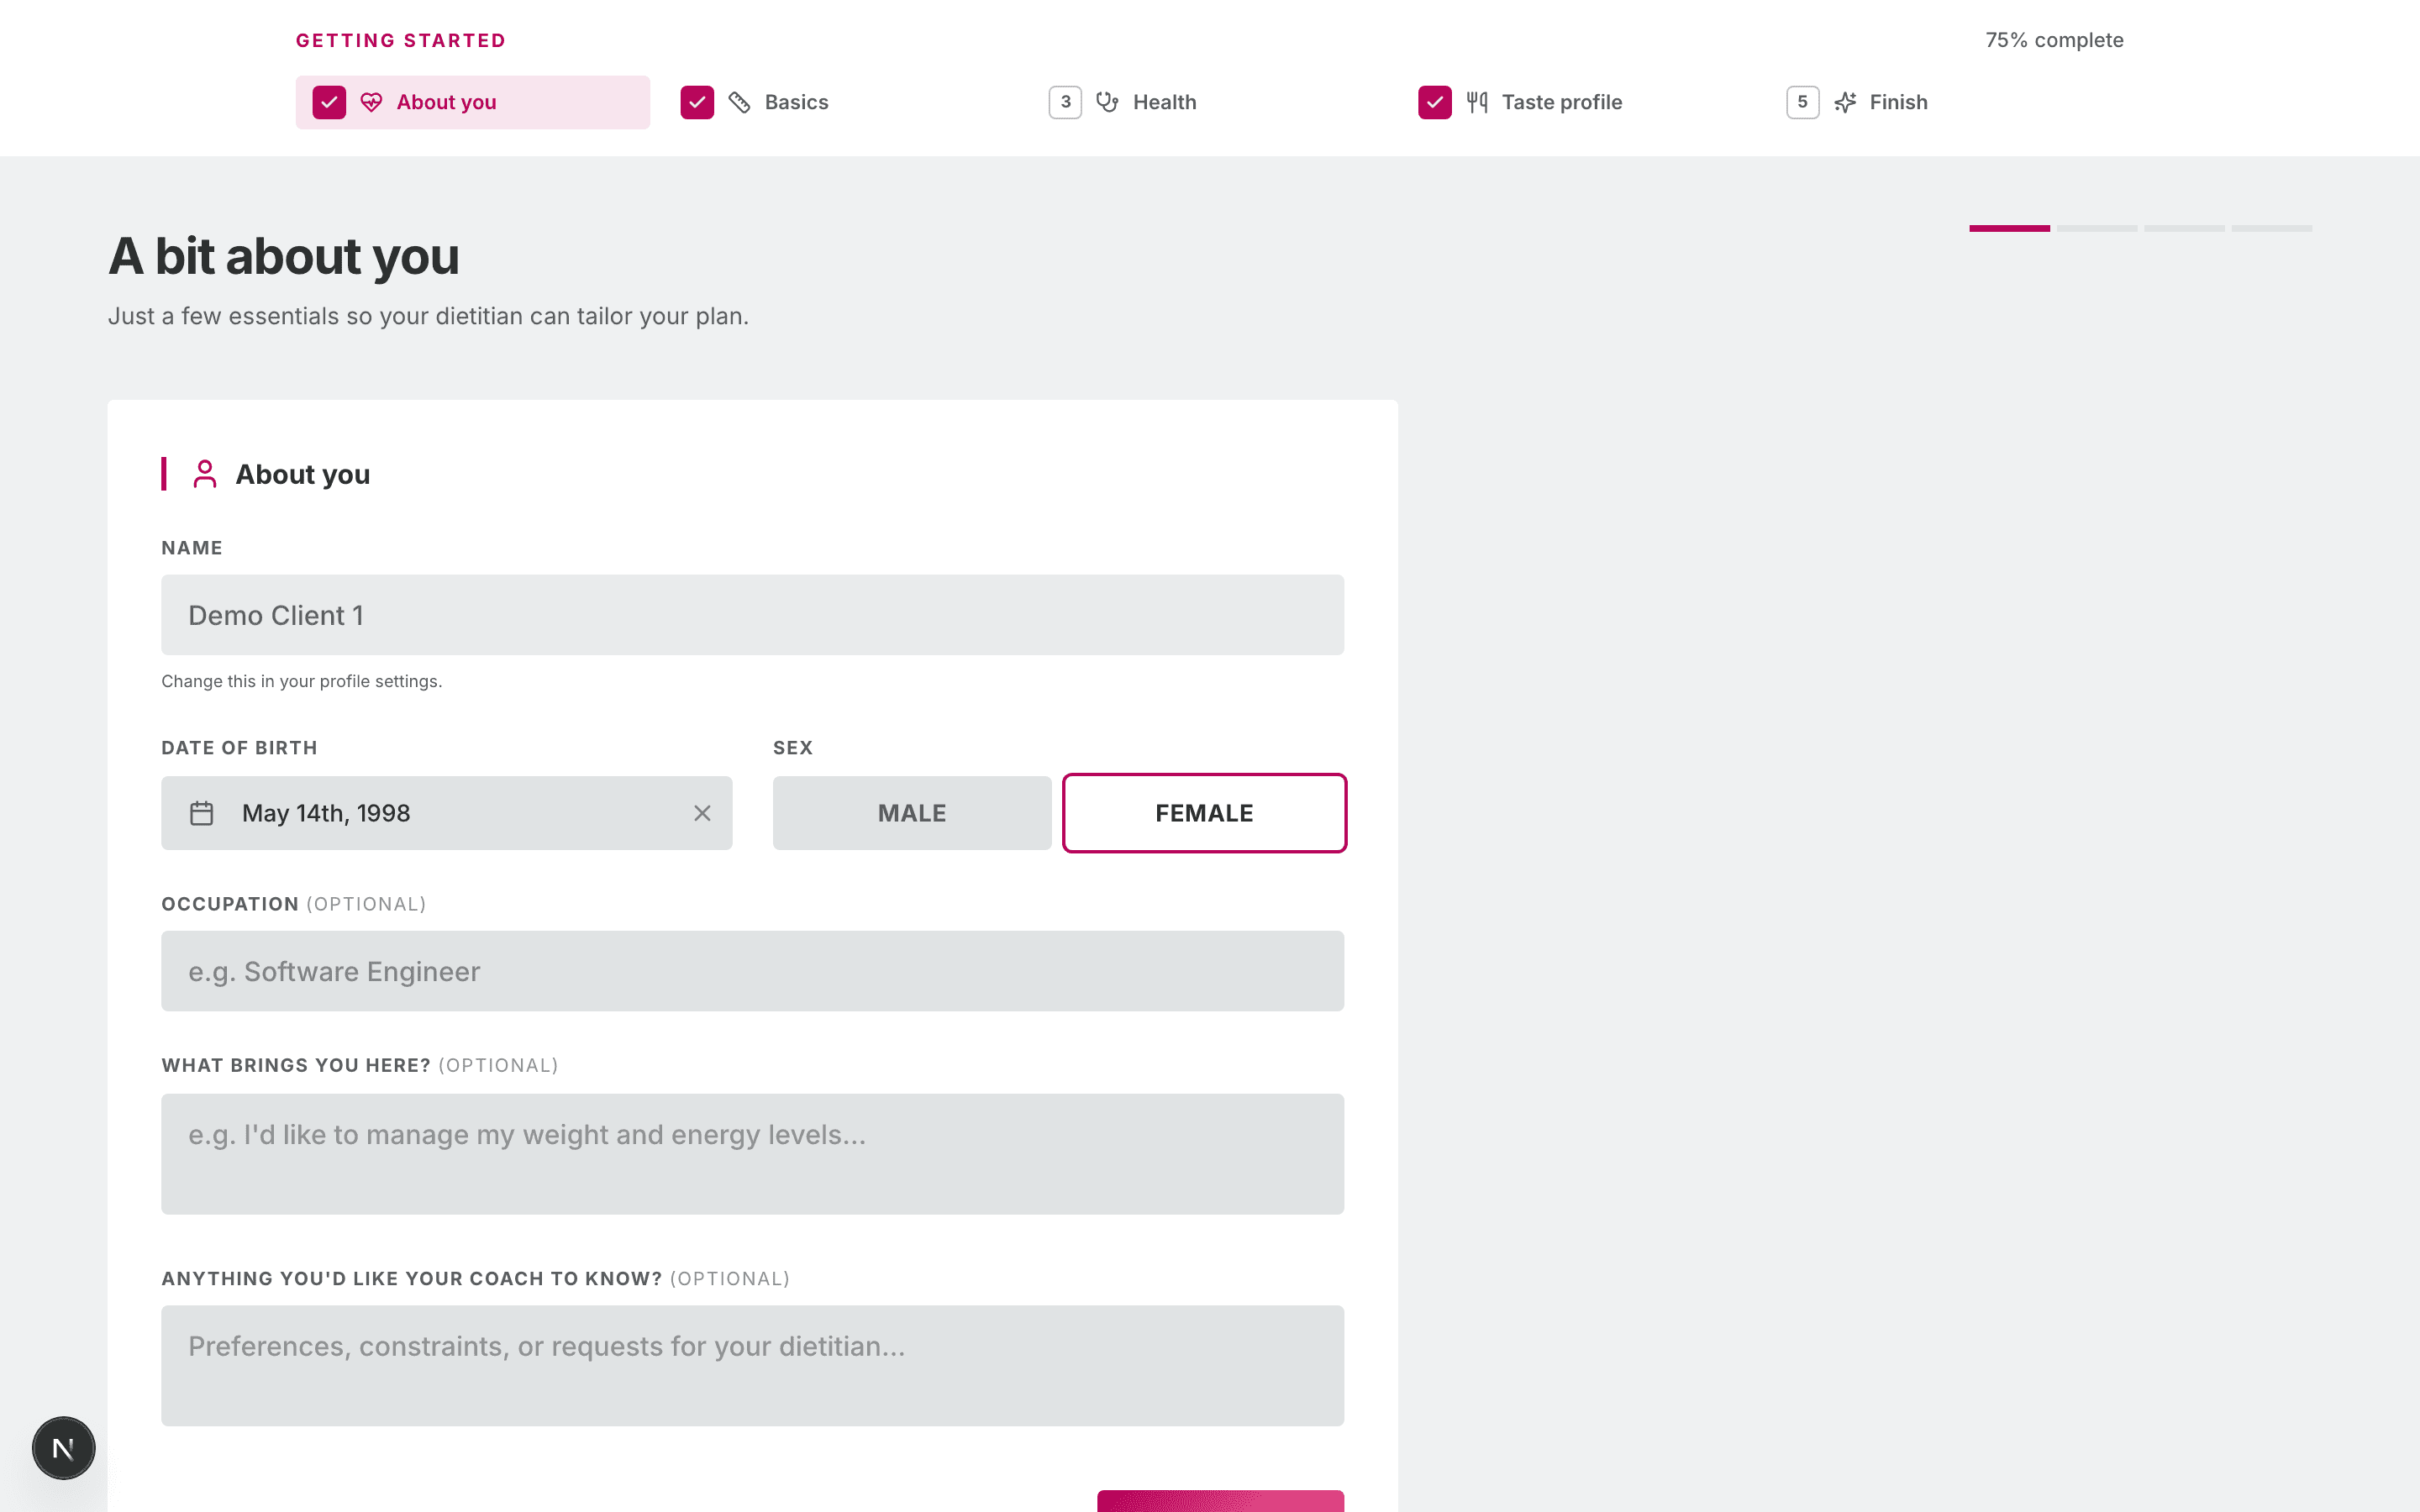Click the calendar icon in date of birth
The image size is (2420, 1512).
[202, 813]
